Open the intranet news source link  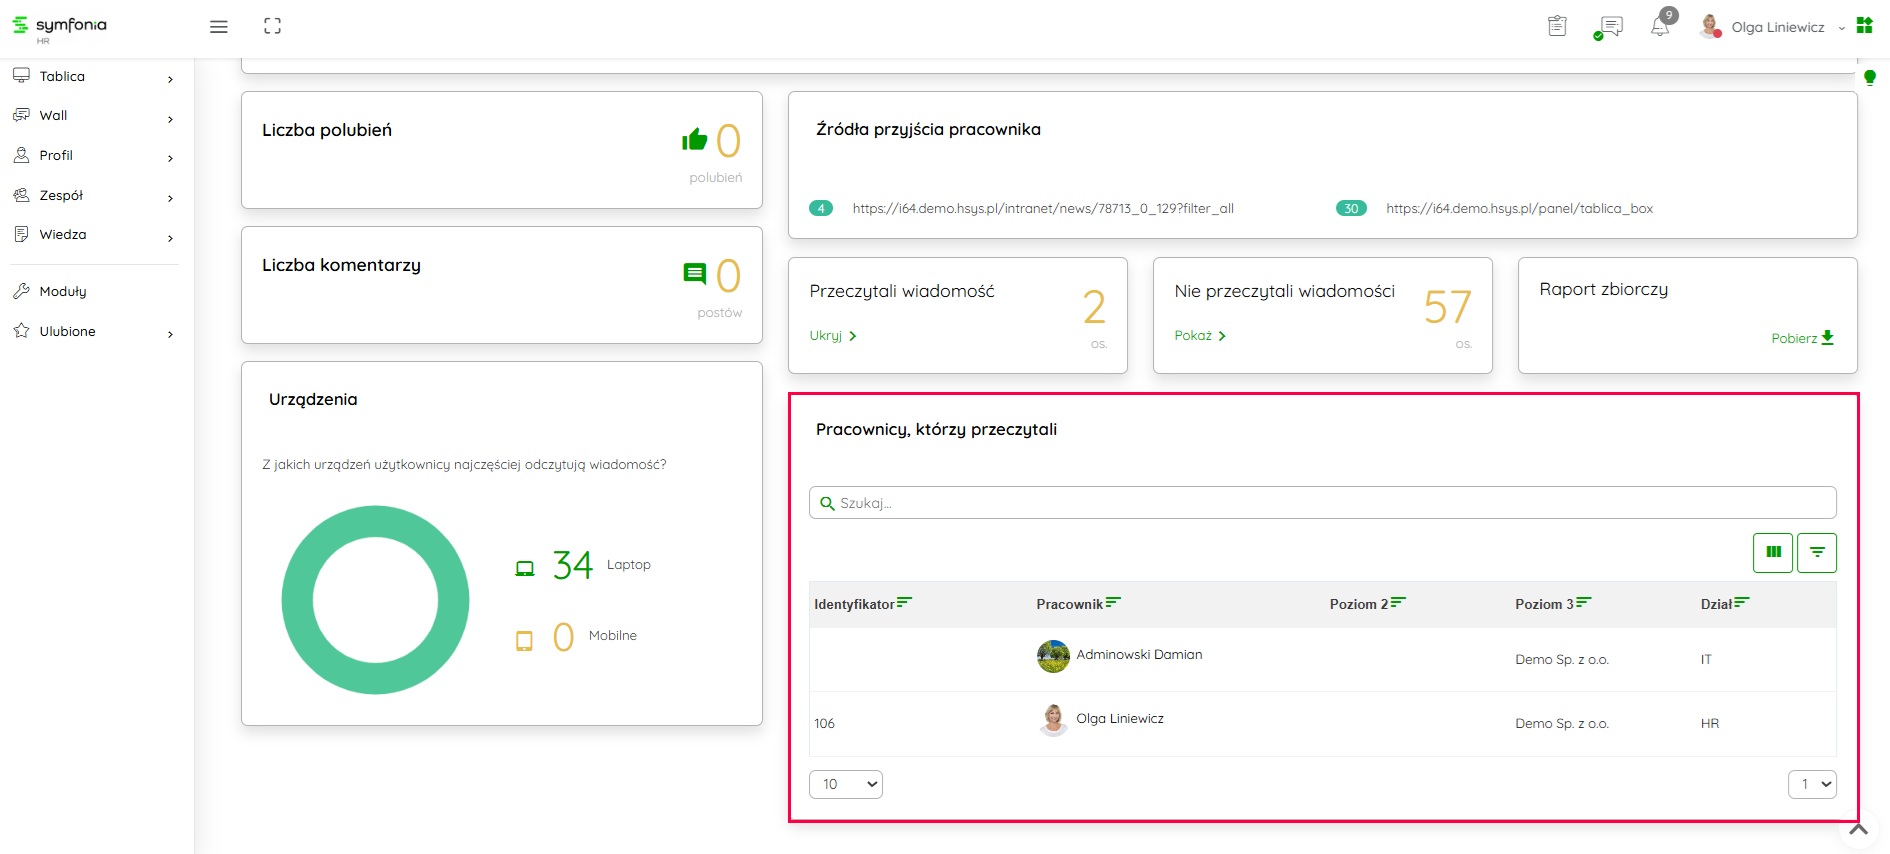pos(1042,209)
